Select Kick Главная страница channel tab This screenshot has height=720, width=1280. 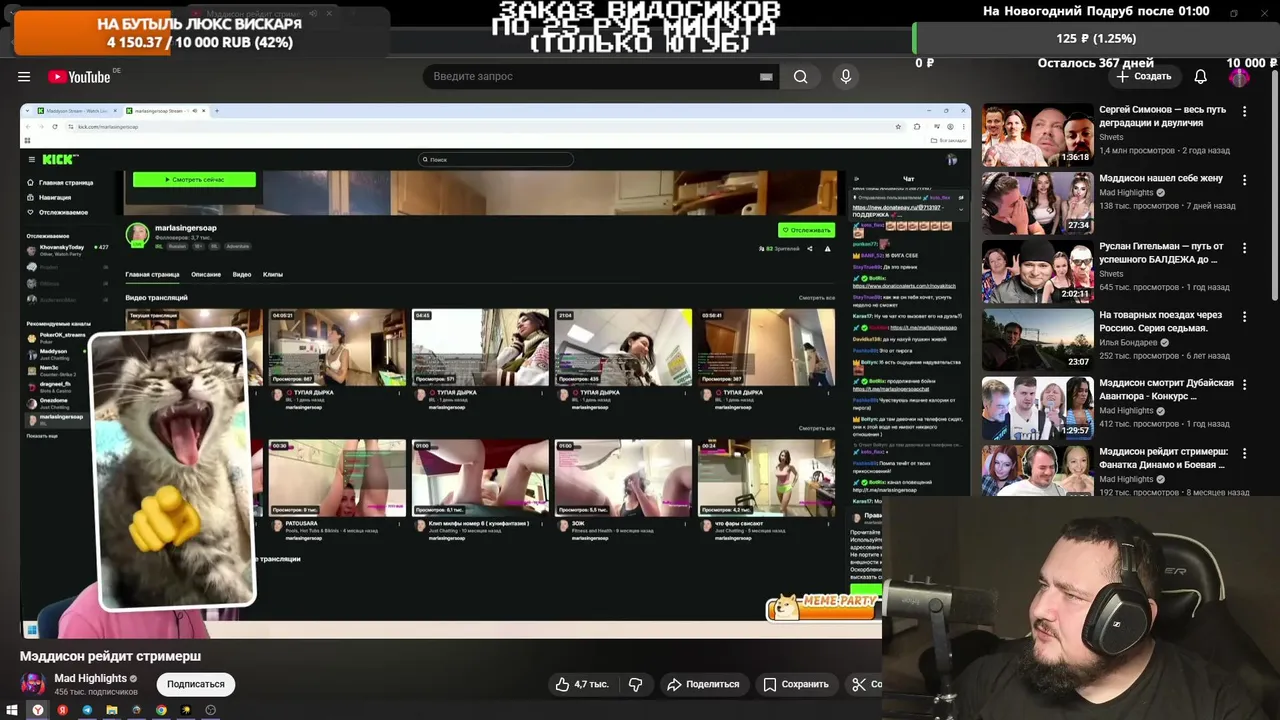click(152, 274)
